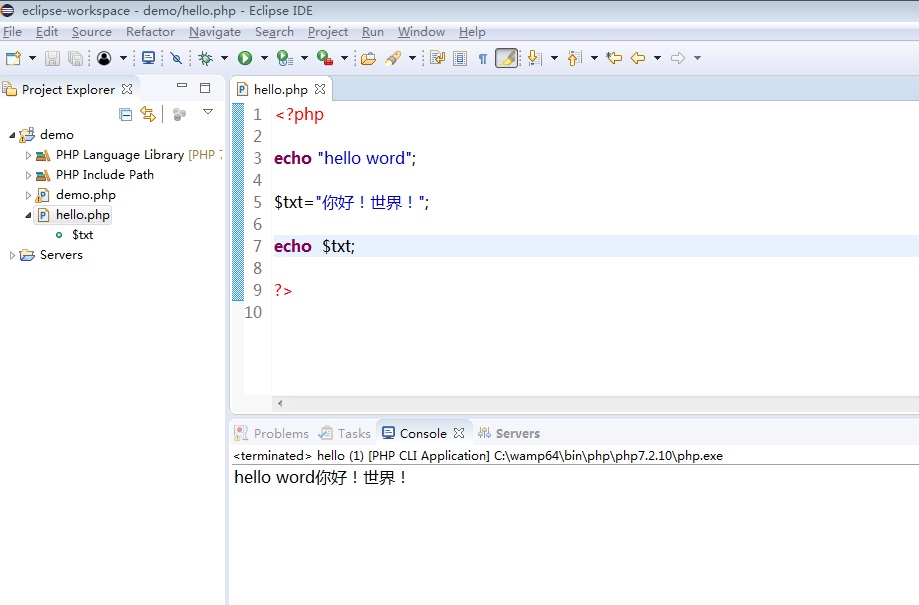Image resolution: width=919 pixels, height=605 pixels.
Task: Click the Last Edit Location icon
Action: (614, 58)
